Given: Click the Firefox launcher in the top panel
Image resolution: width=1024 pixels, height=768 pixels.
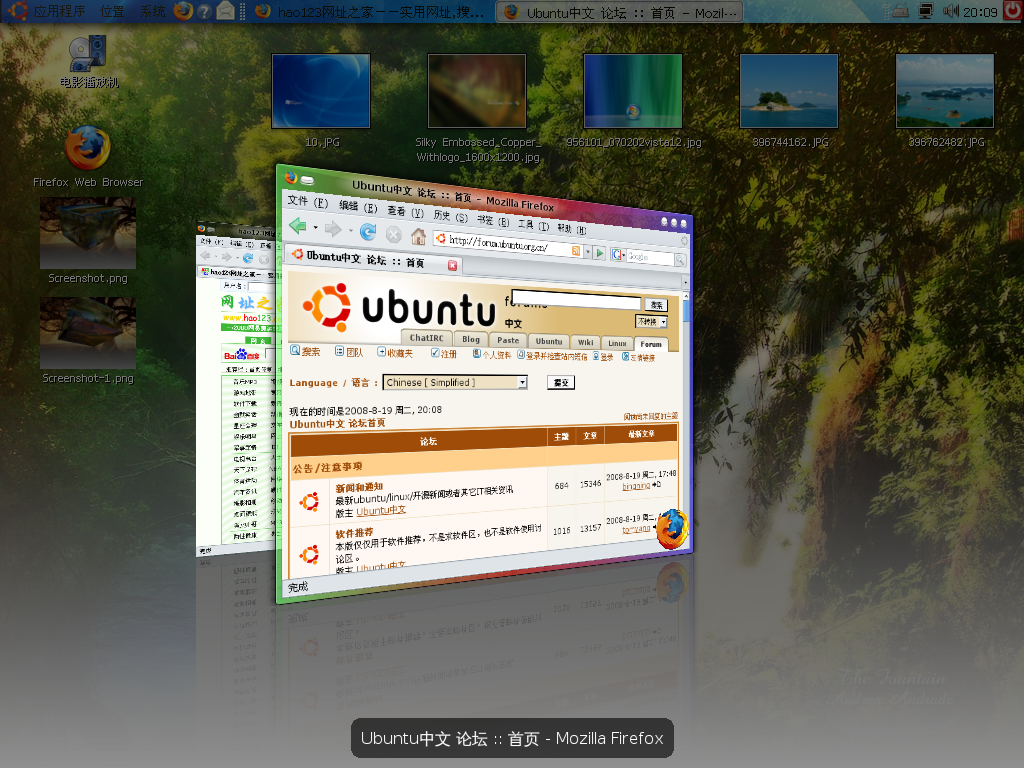Looking at the screenshot, I should 183,11.
